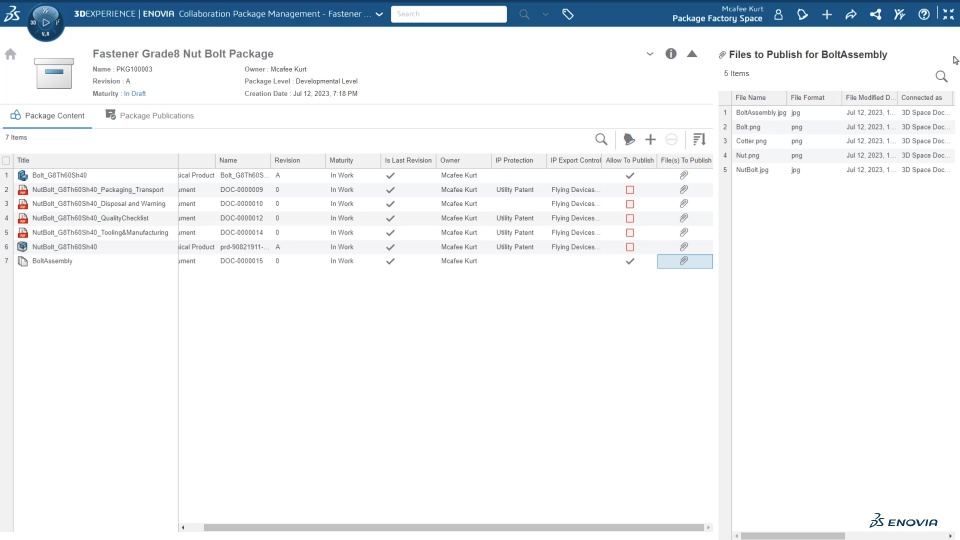Click the top bar label tag icon beside profile

802,14
